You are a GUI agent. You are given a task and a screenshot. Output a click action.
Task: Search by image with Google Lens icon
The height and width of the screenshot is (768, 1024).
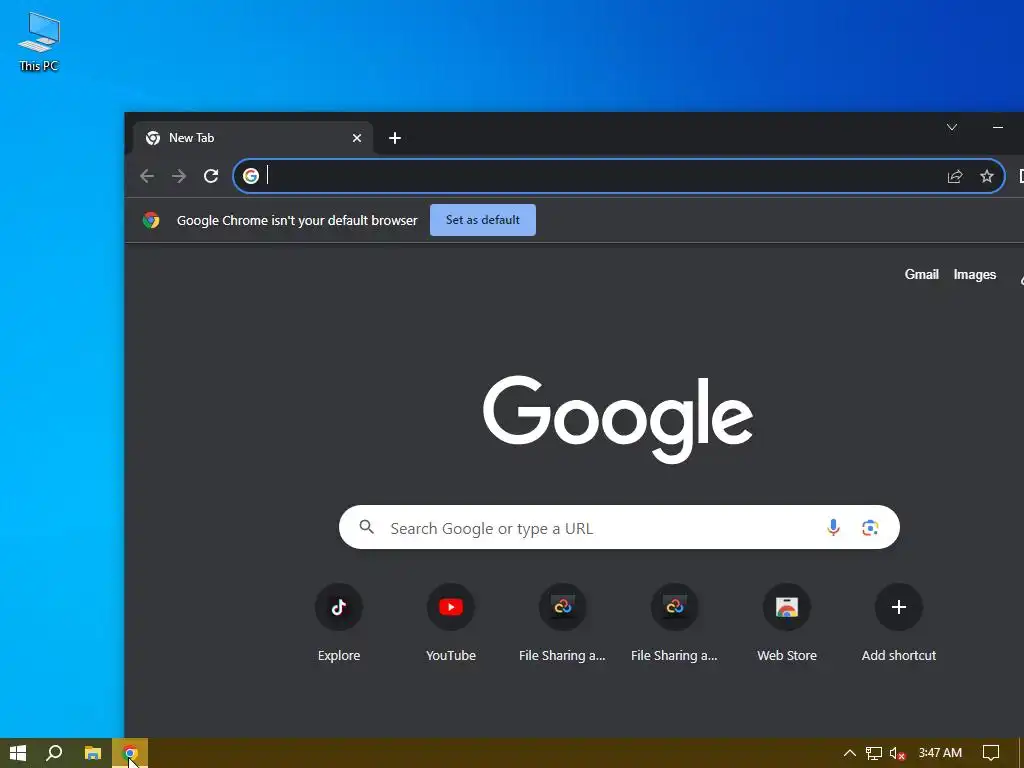(x=870, y=528)
